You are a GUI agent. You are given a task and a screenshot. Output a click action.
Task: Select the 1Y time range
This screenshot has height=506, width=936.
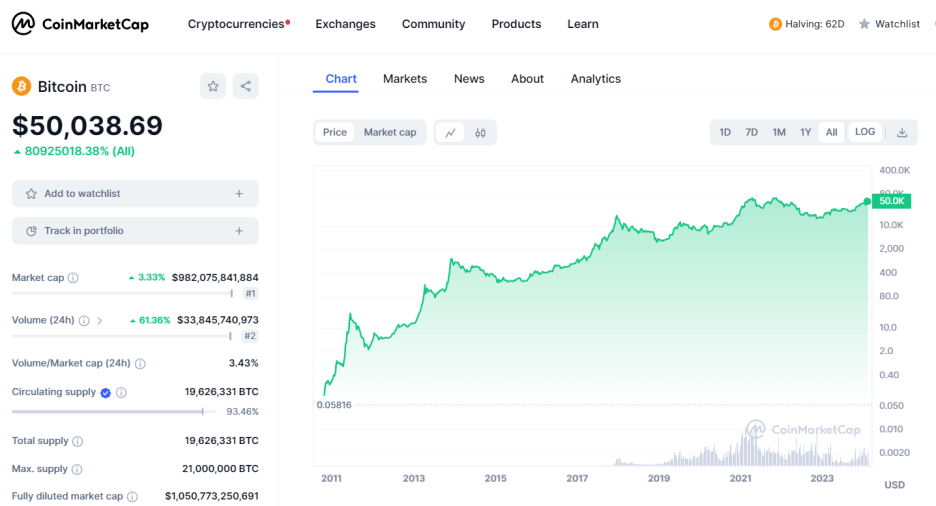point(806,132)
